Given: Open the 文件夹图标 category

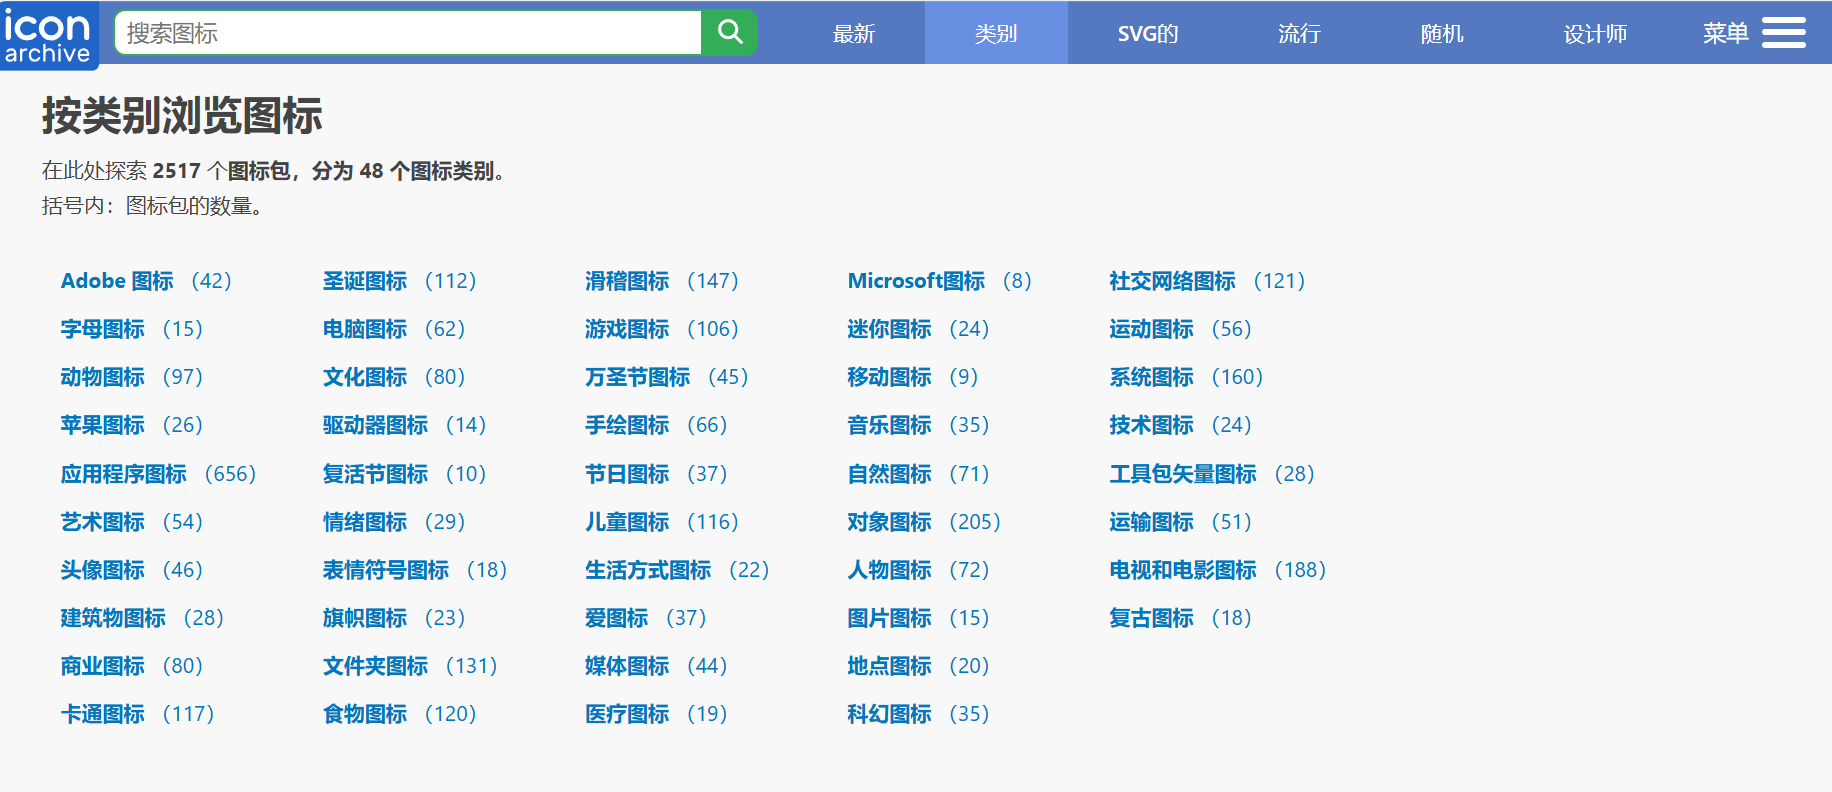Looking at the screenshot, I should tap(375, 666).
